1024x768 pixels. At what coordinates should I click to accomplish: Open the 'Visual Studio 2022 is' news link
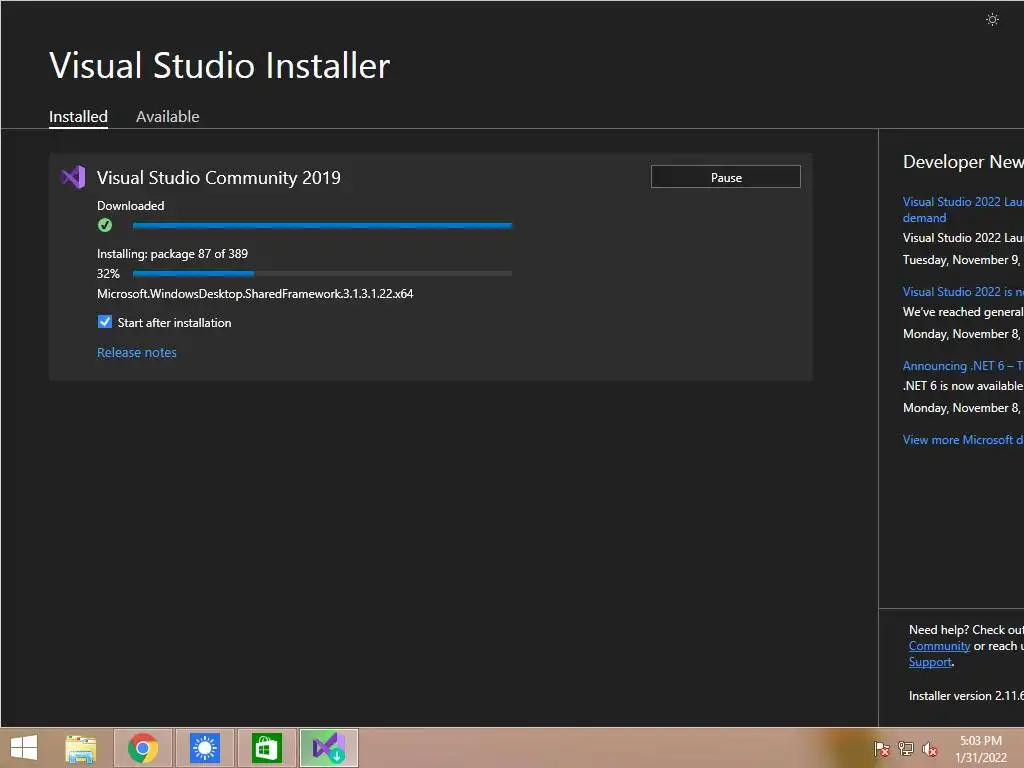click(x=963, y=292)
